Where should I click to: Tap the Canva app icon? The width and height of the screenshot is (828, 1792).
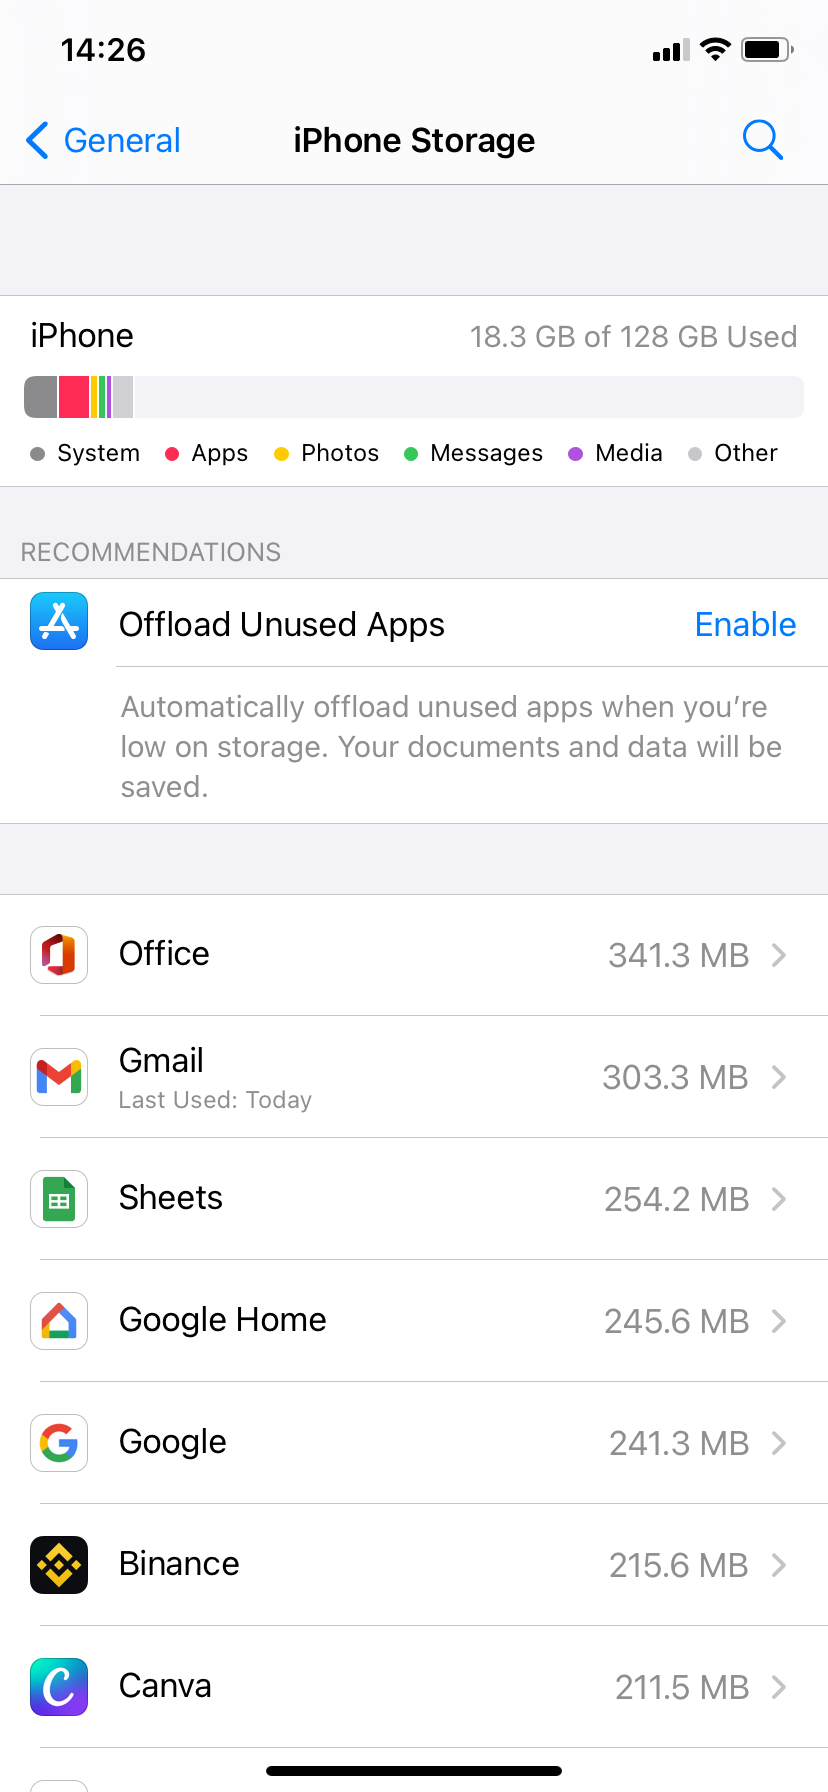pyautogui.click(x=58, y=1687)
